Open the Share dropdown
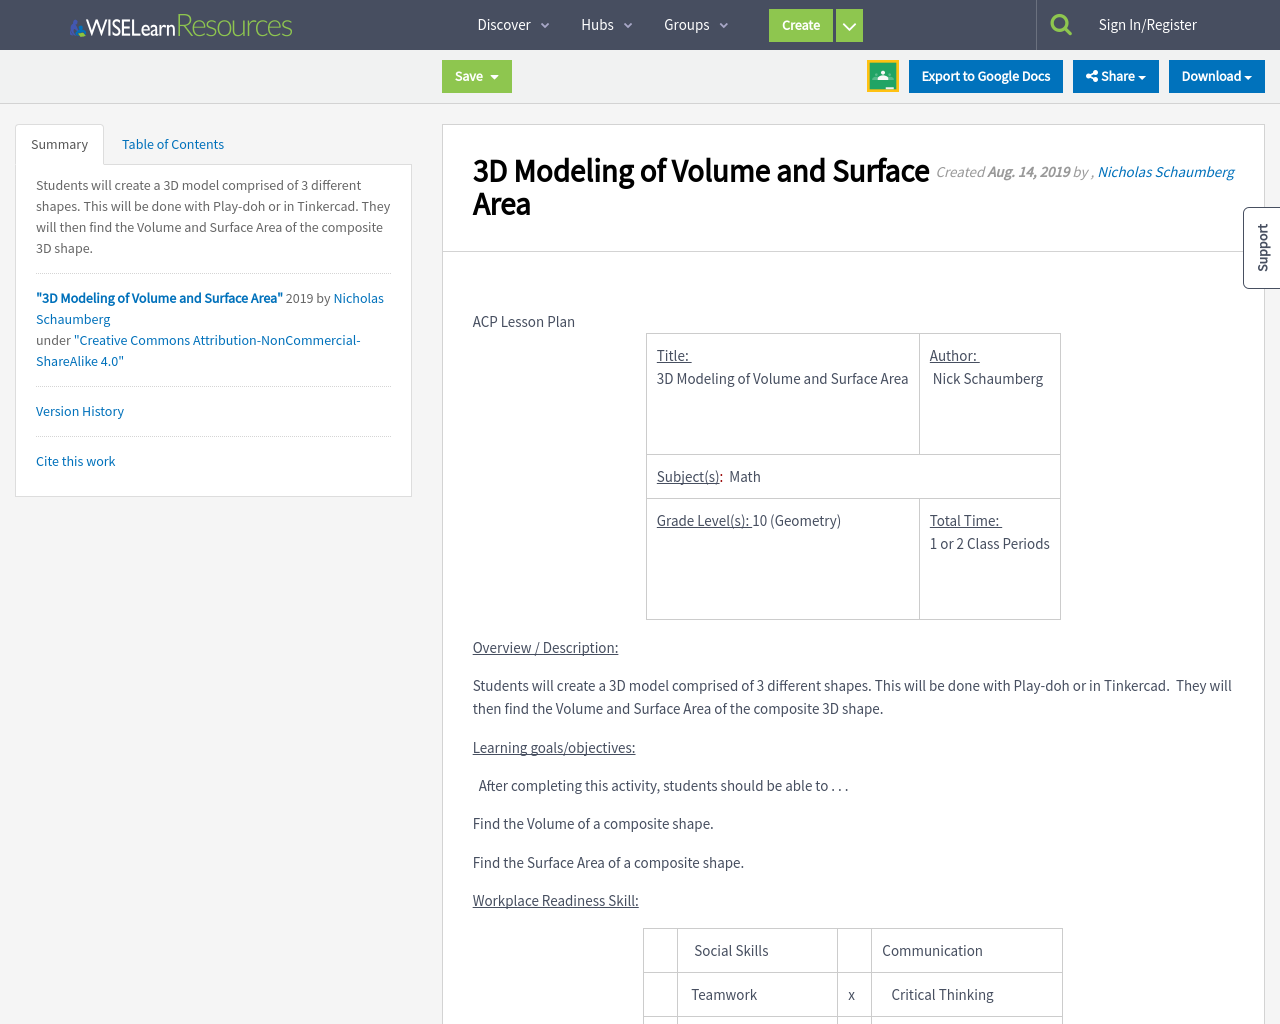Viewport: 1280px width, 1024px height. pyautogui.click(x=1115, y=76)
